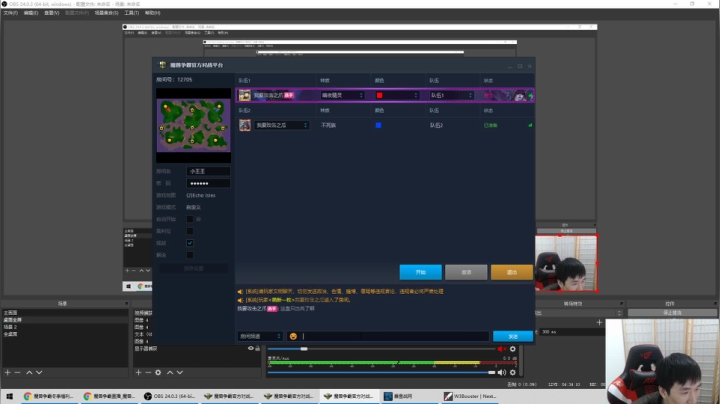Open 查看(V) menu in OBS
Image resolution: width=720 pixels, height=404 pixels.
click(x=51, y=13)
